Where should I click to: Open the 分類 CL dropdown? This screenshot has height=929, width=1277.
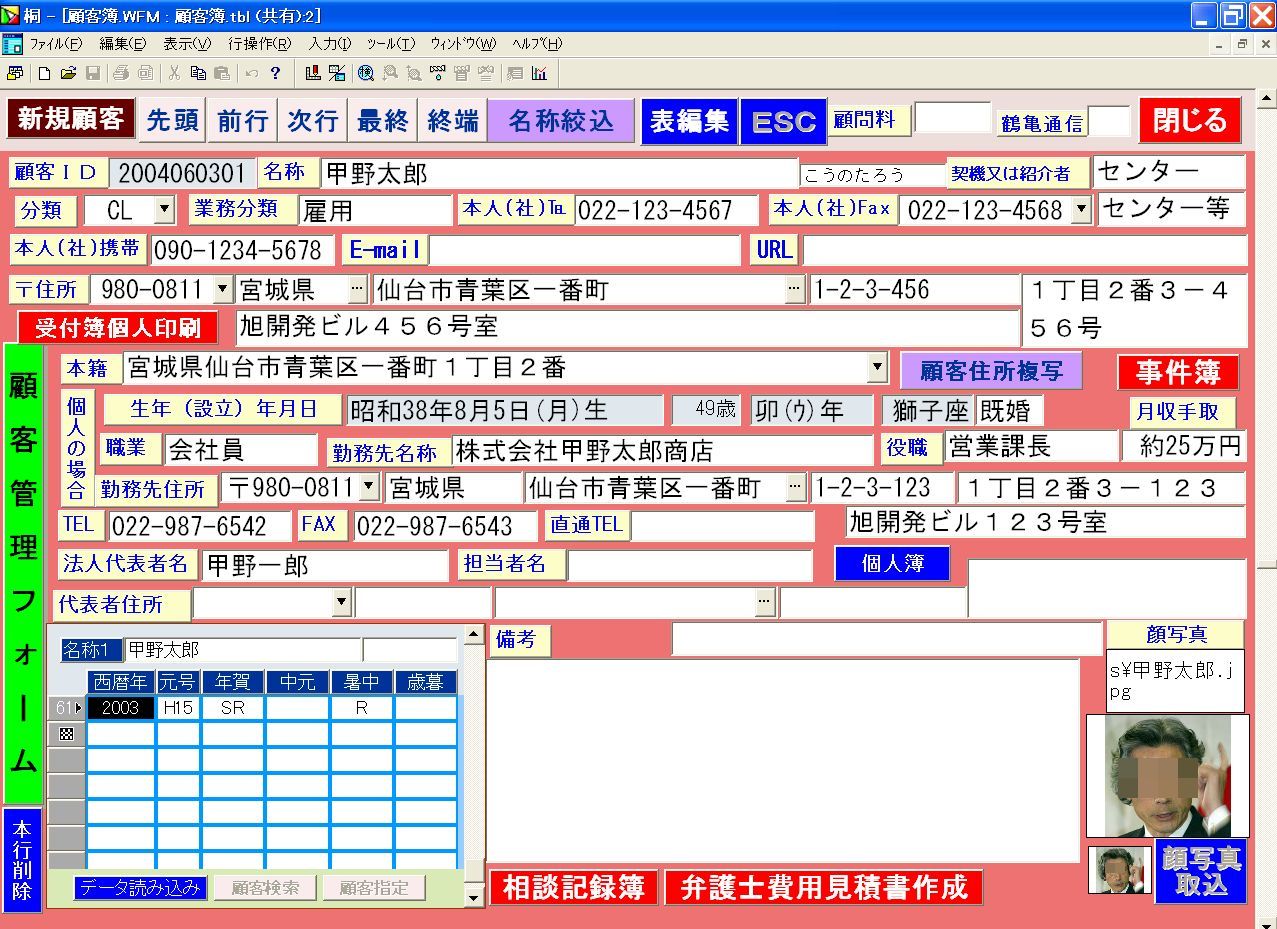point(165,210)
